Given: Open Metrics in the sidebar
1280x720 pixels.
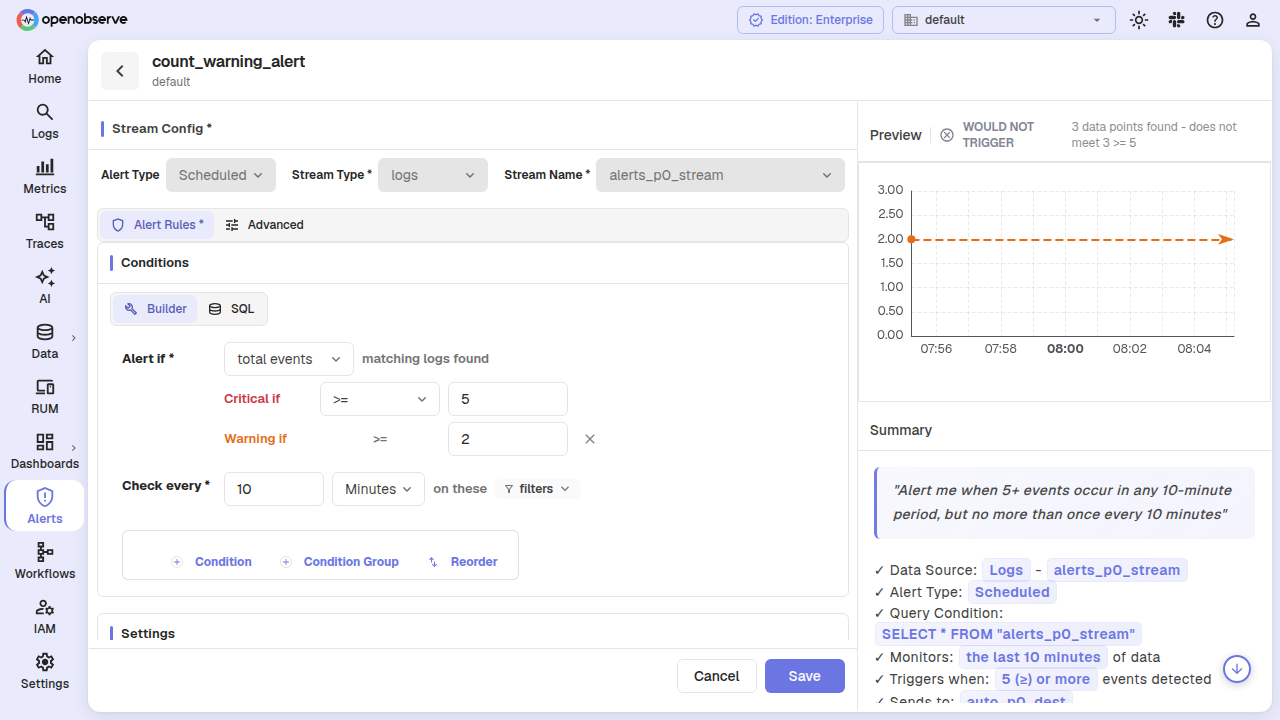Looking at the screenshot, I should coord(44,177).
